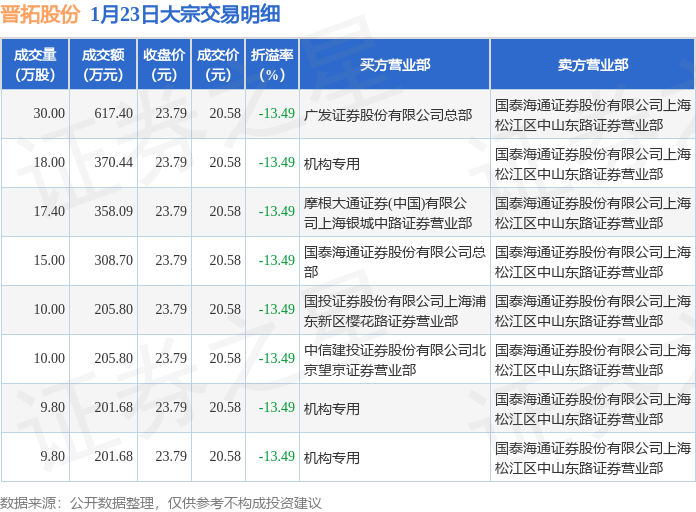Click seller cell in the 30.00 row

point(593,115)
